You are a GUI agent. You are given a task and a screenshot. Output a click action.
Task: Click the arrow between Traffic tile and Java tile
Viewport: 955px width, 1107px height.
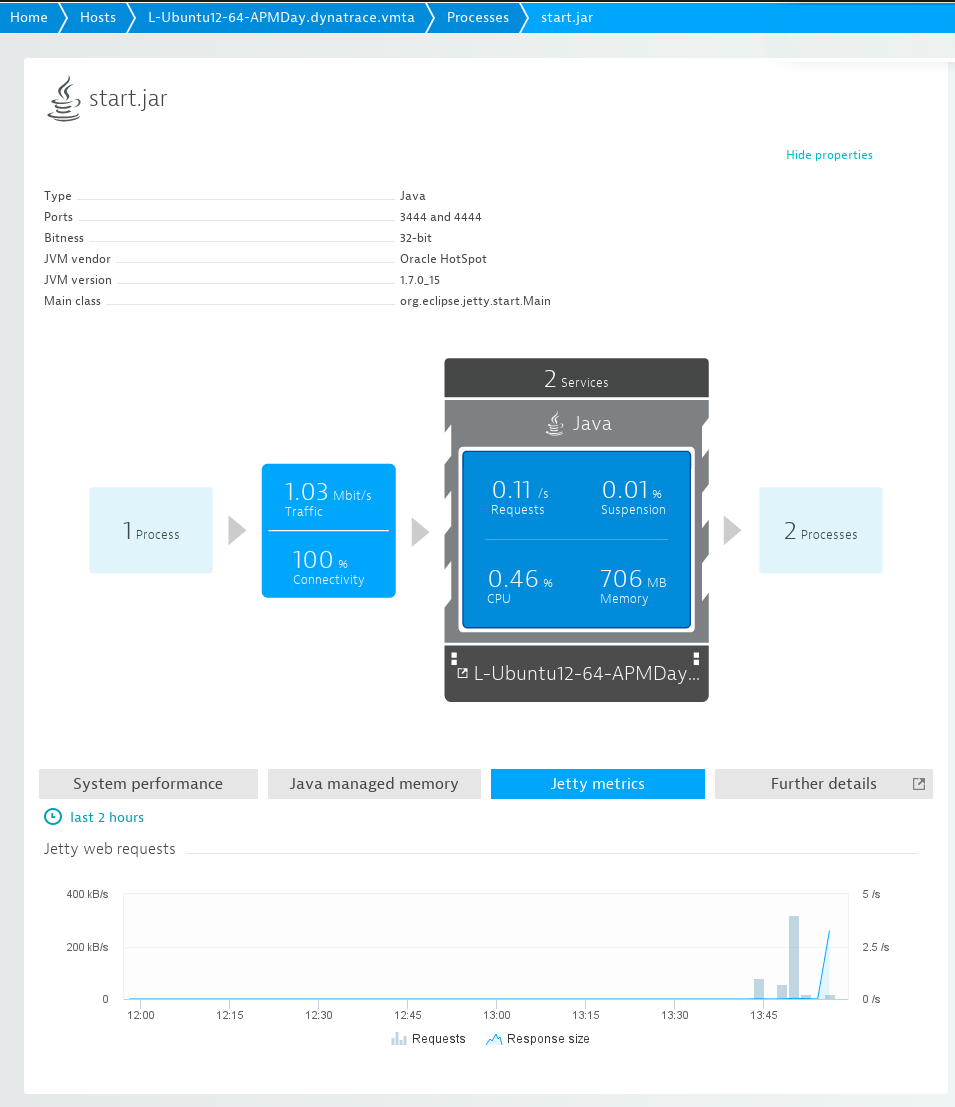click(x=420, y=532)
